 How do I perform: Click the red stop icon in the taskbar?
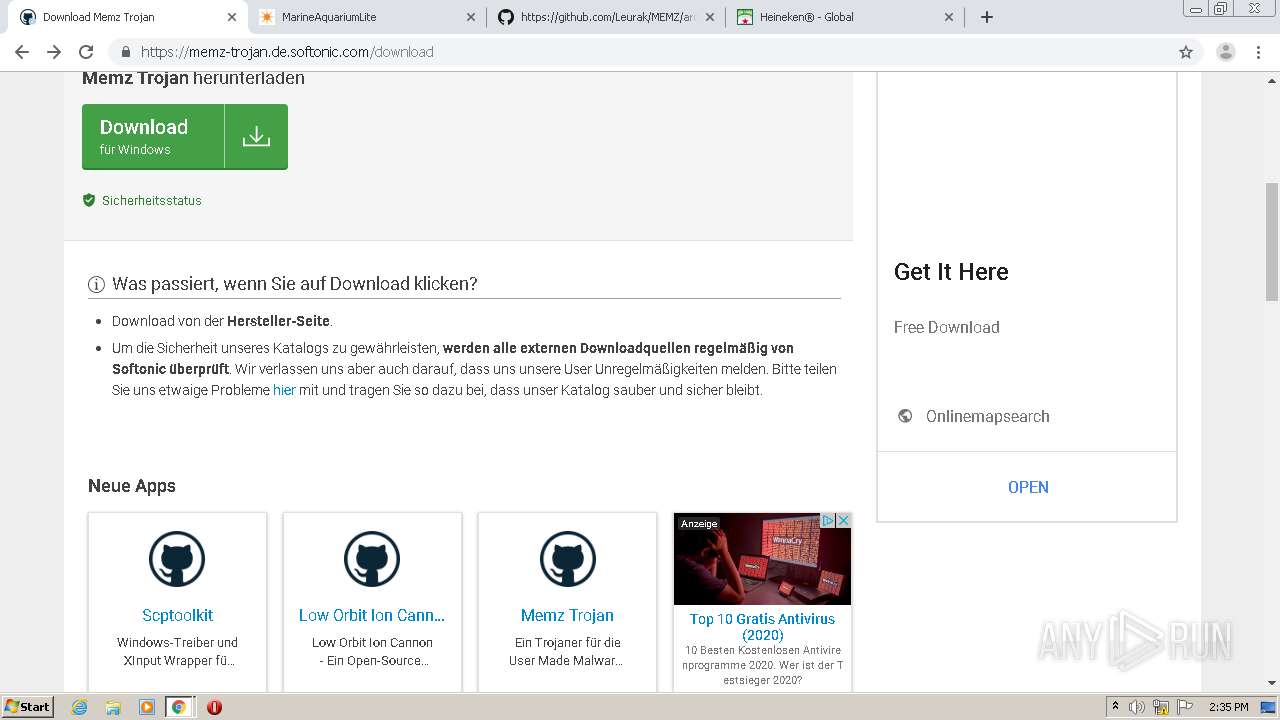click(x=214, y=707)
